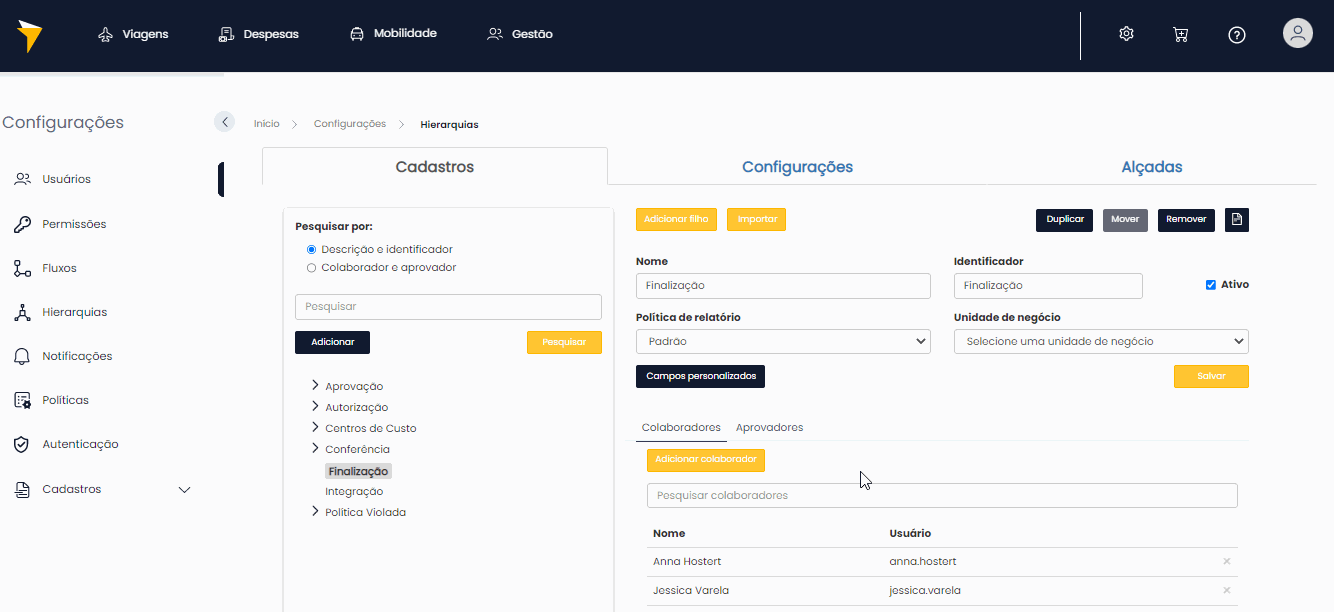Click the Cadastros sidebar file icon
This screenshot has width=1334, height=612.
pos(22,490)
